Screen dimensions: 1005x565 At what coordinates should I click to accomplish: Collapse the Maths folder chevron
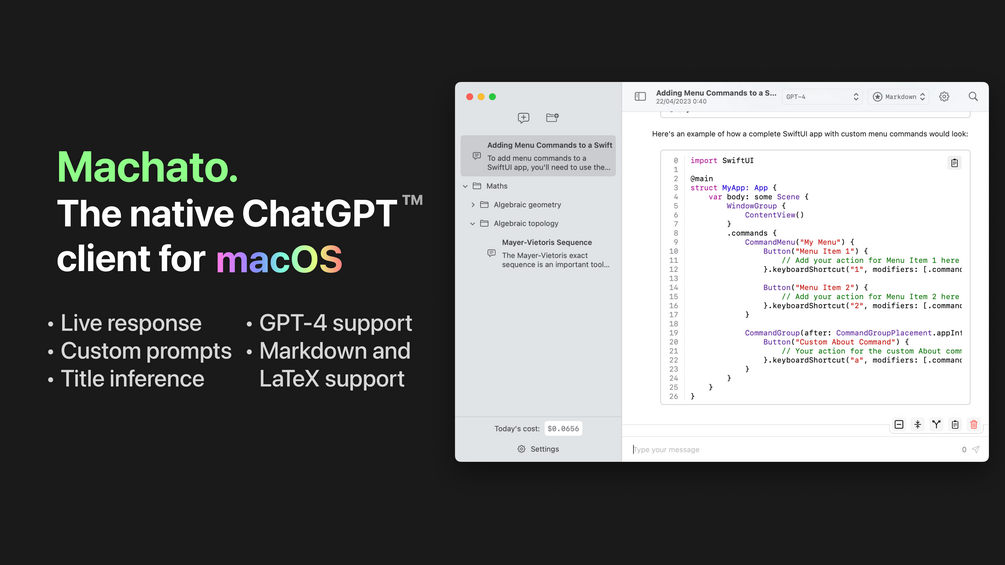[465, 186]
